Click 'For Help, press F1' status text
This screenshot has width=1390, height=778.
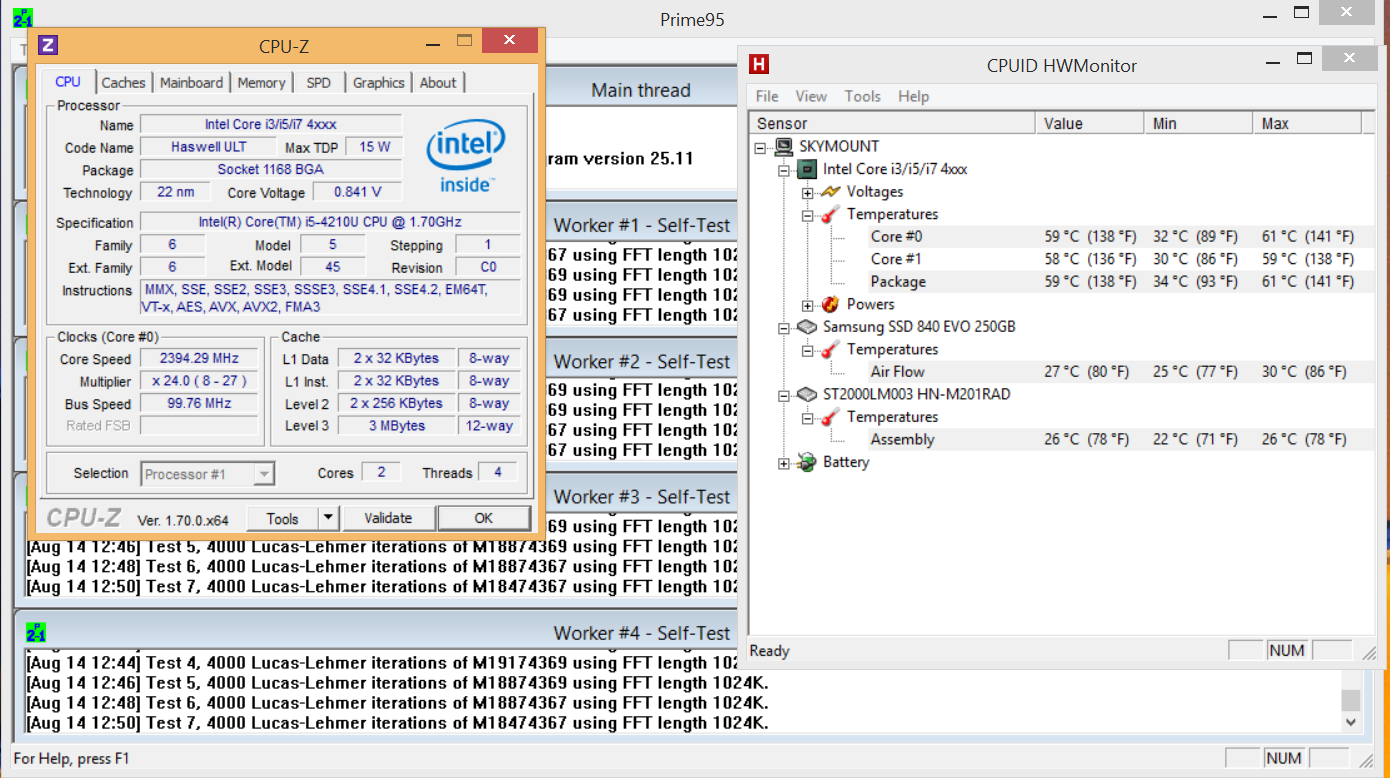click(71, 759)
